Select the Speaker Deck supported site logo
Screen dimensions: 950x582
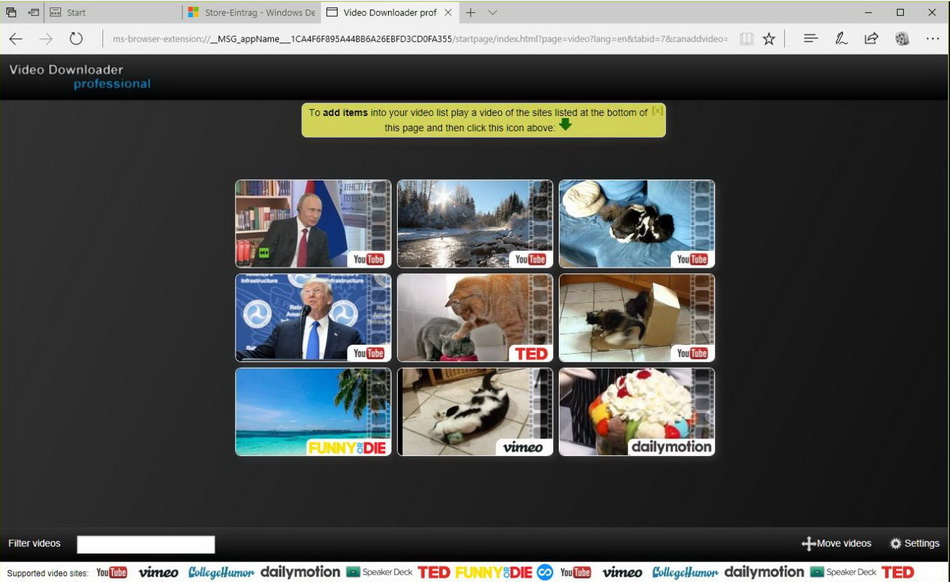(x=380, y=572)
